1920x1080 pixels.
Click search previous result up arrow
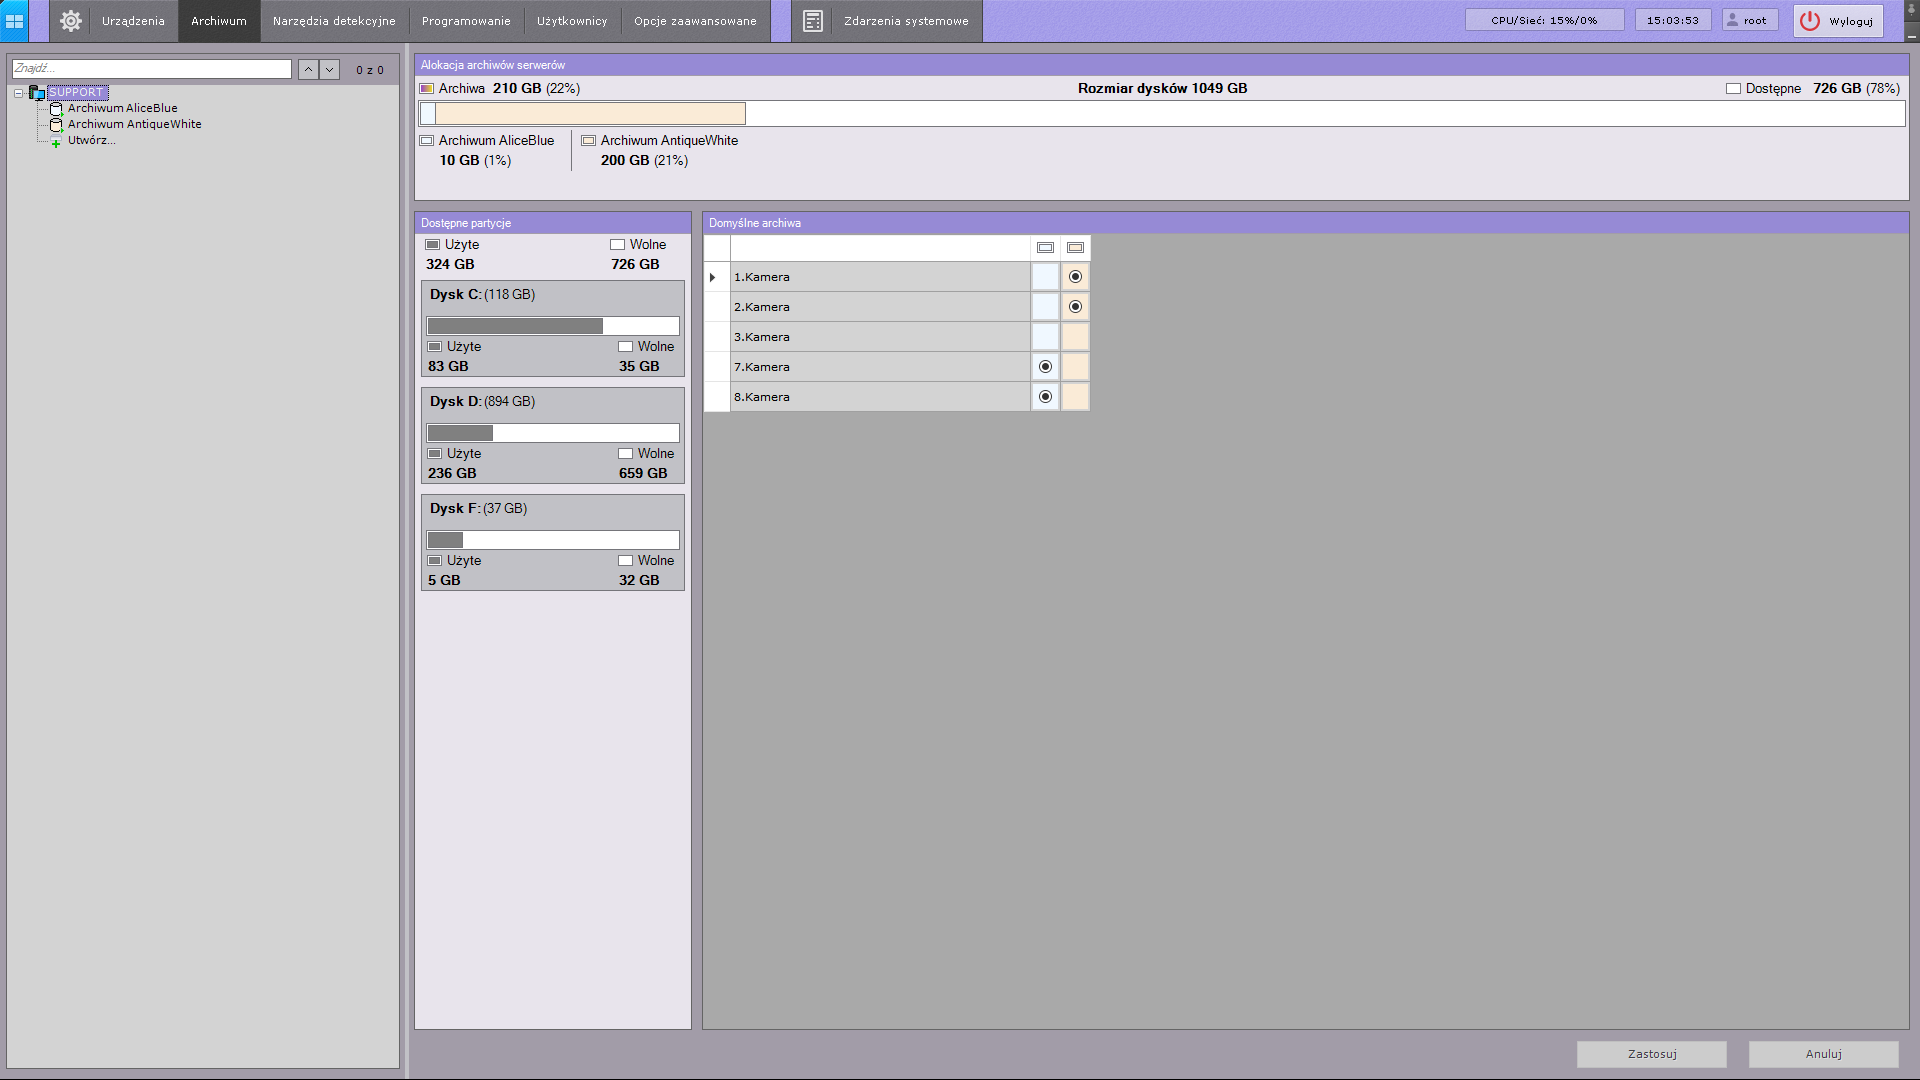coord(308,70)
